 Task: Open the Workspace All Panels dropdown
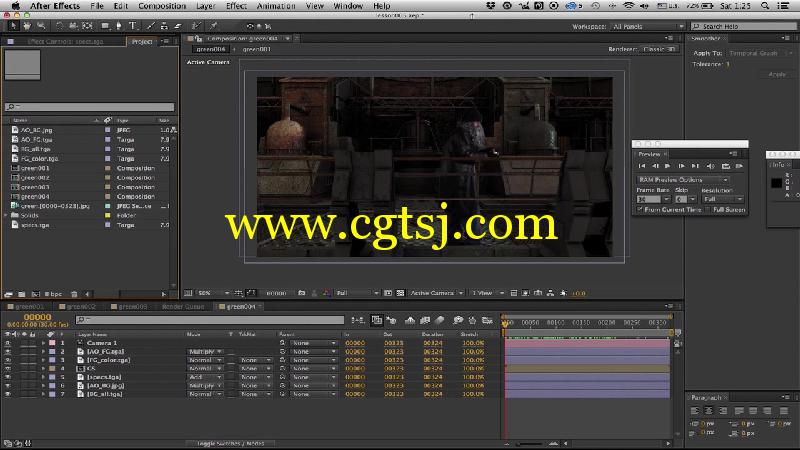[x=648, y=26]
